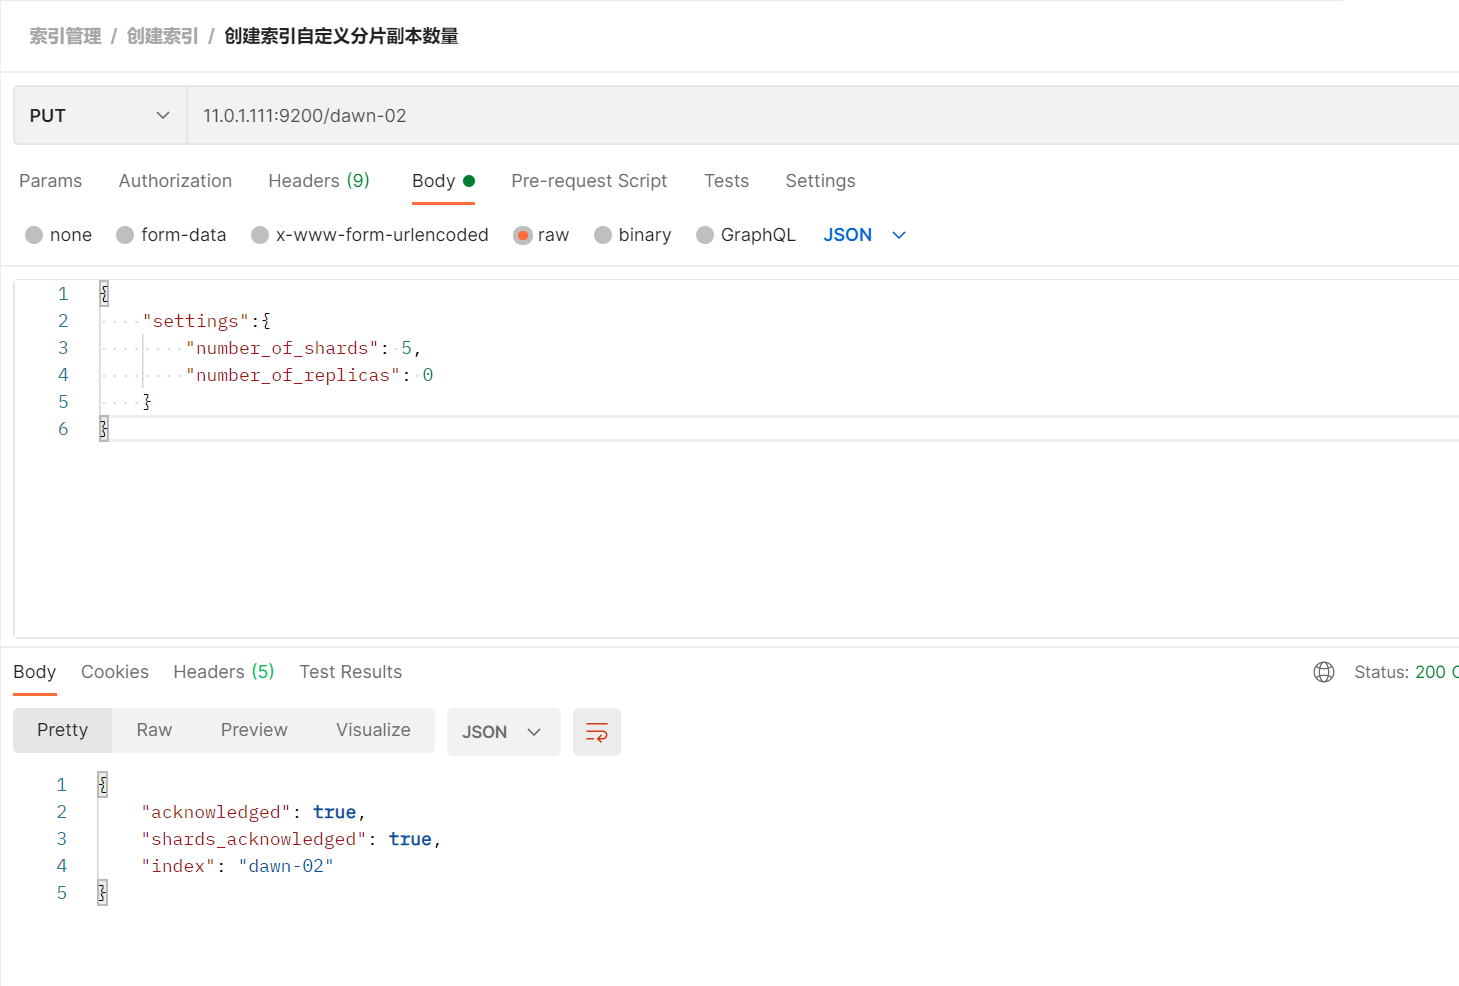Open the blue JSON body format dropdown

[865, 235]
